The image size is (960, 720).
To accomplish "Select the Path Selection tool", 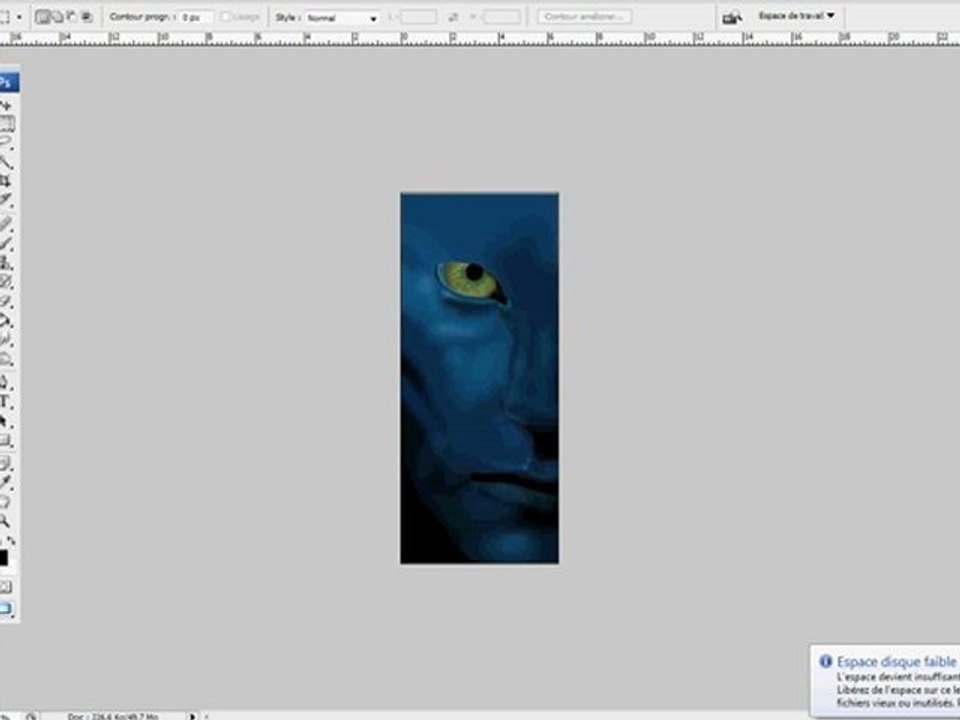I will point(6,422).
